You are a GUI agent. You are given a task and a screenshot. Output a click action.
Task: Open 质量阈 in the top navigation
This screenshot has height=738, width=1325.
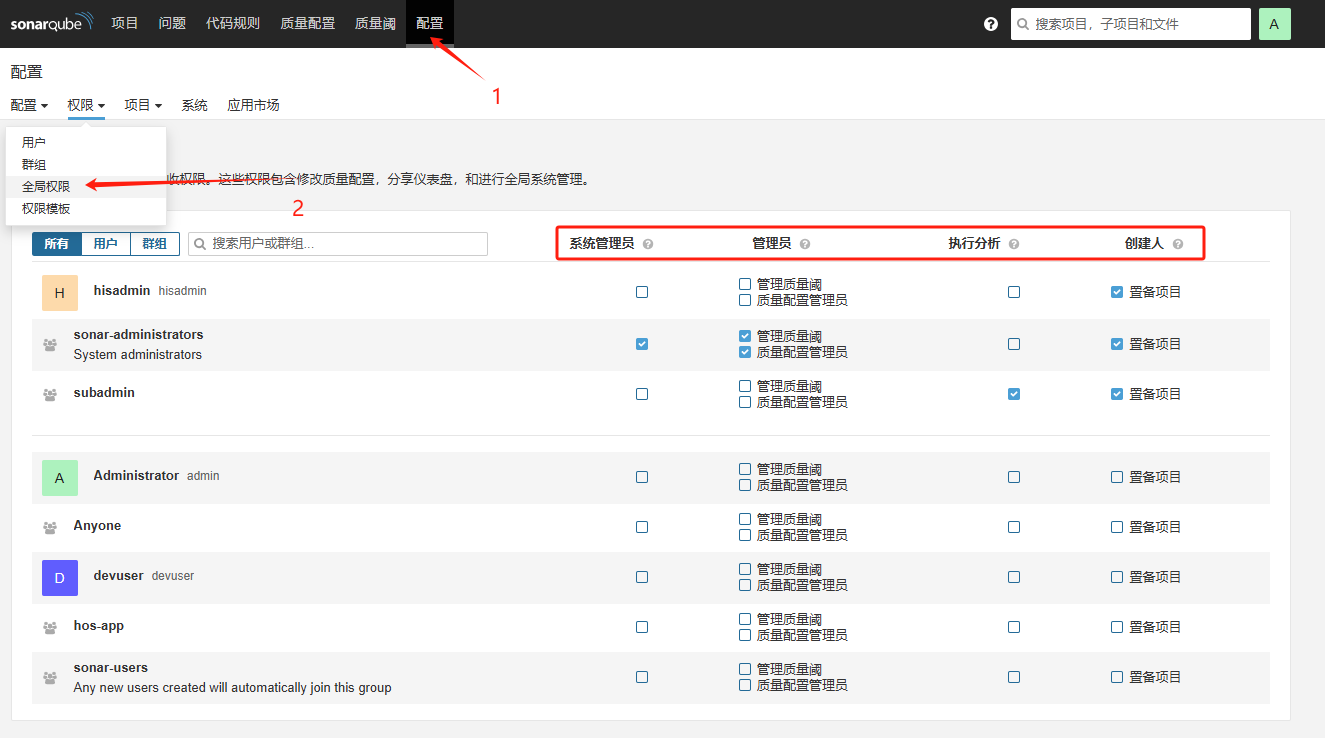[375, 23]
